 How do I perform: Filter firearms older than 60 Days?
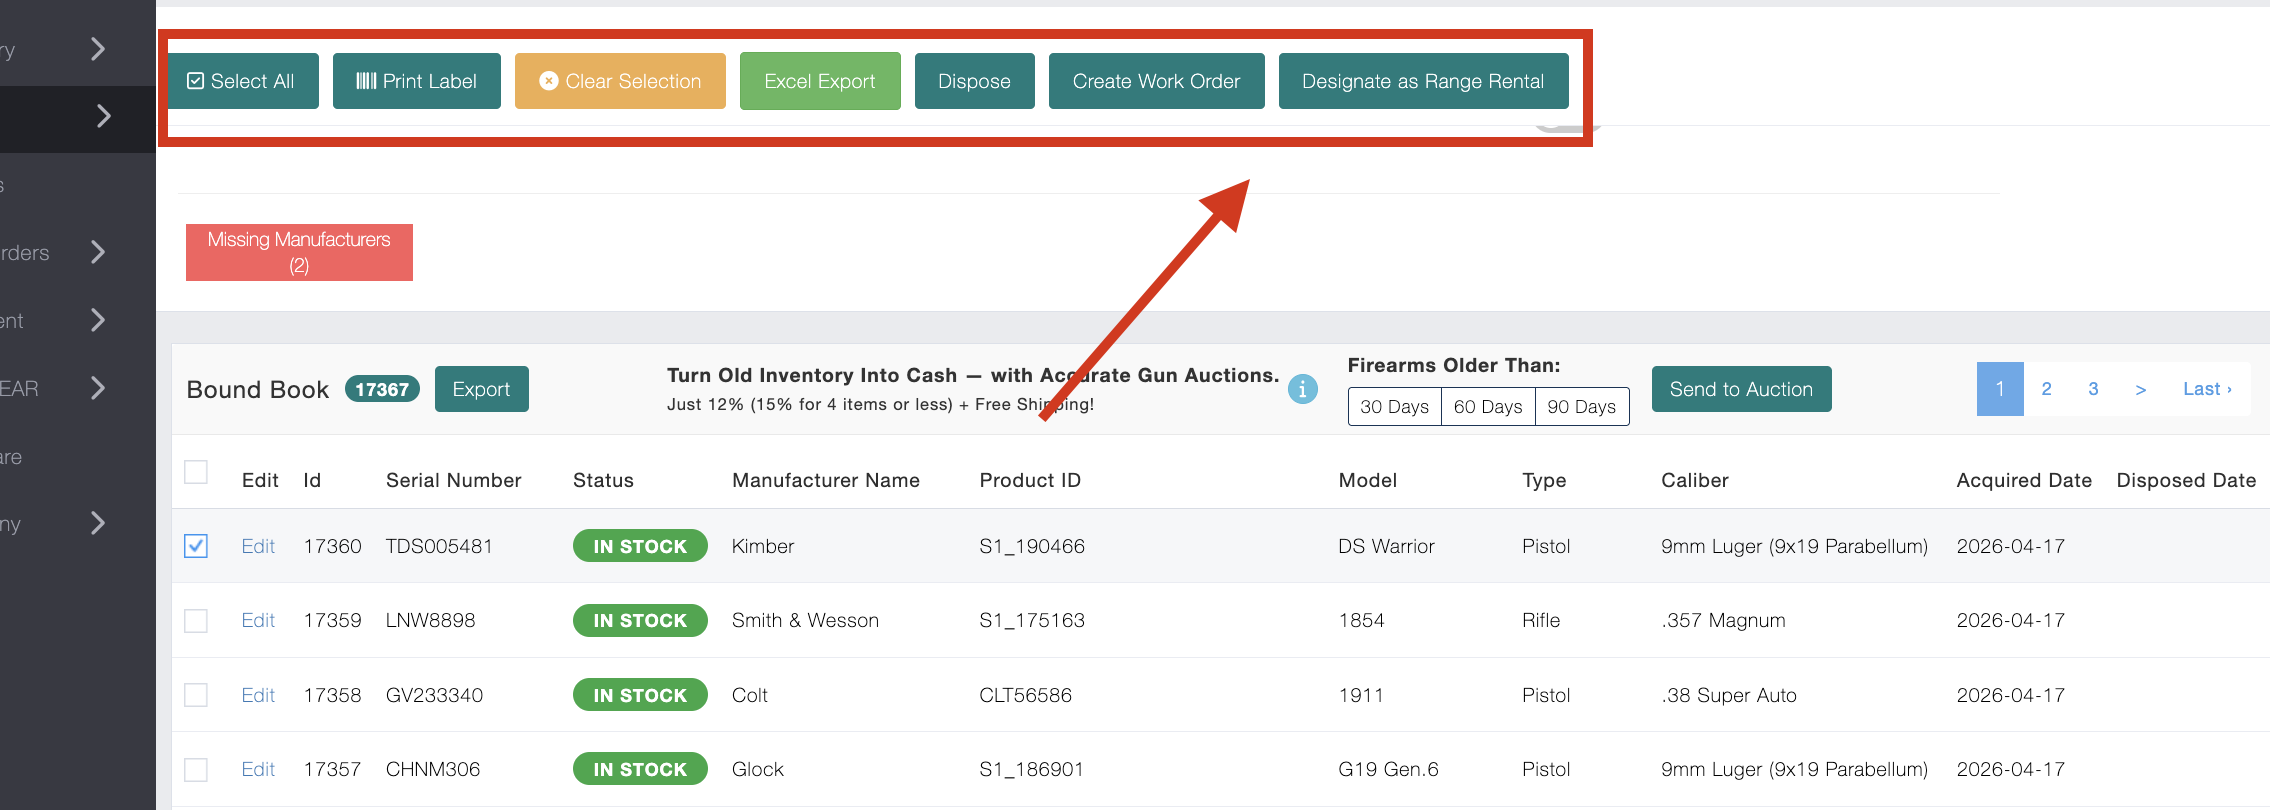coord(1488,406)
